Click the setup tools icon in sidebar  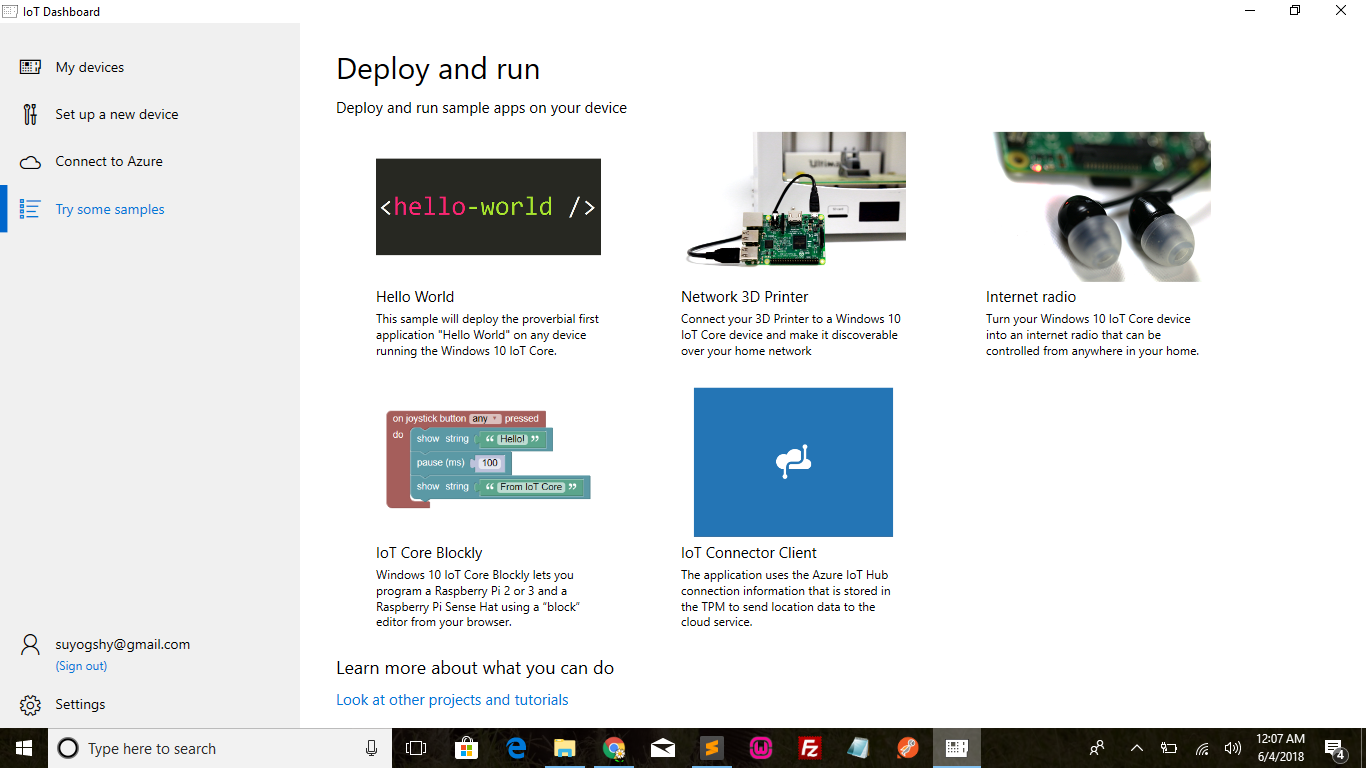click(x=30, y=114)
